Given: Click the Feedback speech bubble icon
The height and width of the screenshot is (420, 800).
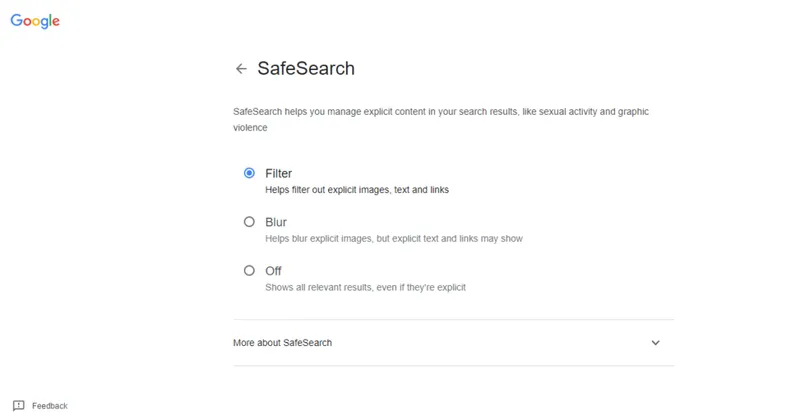Looking at the screenshot, I should pos(18,406).
